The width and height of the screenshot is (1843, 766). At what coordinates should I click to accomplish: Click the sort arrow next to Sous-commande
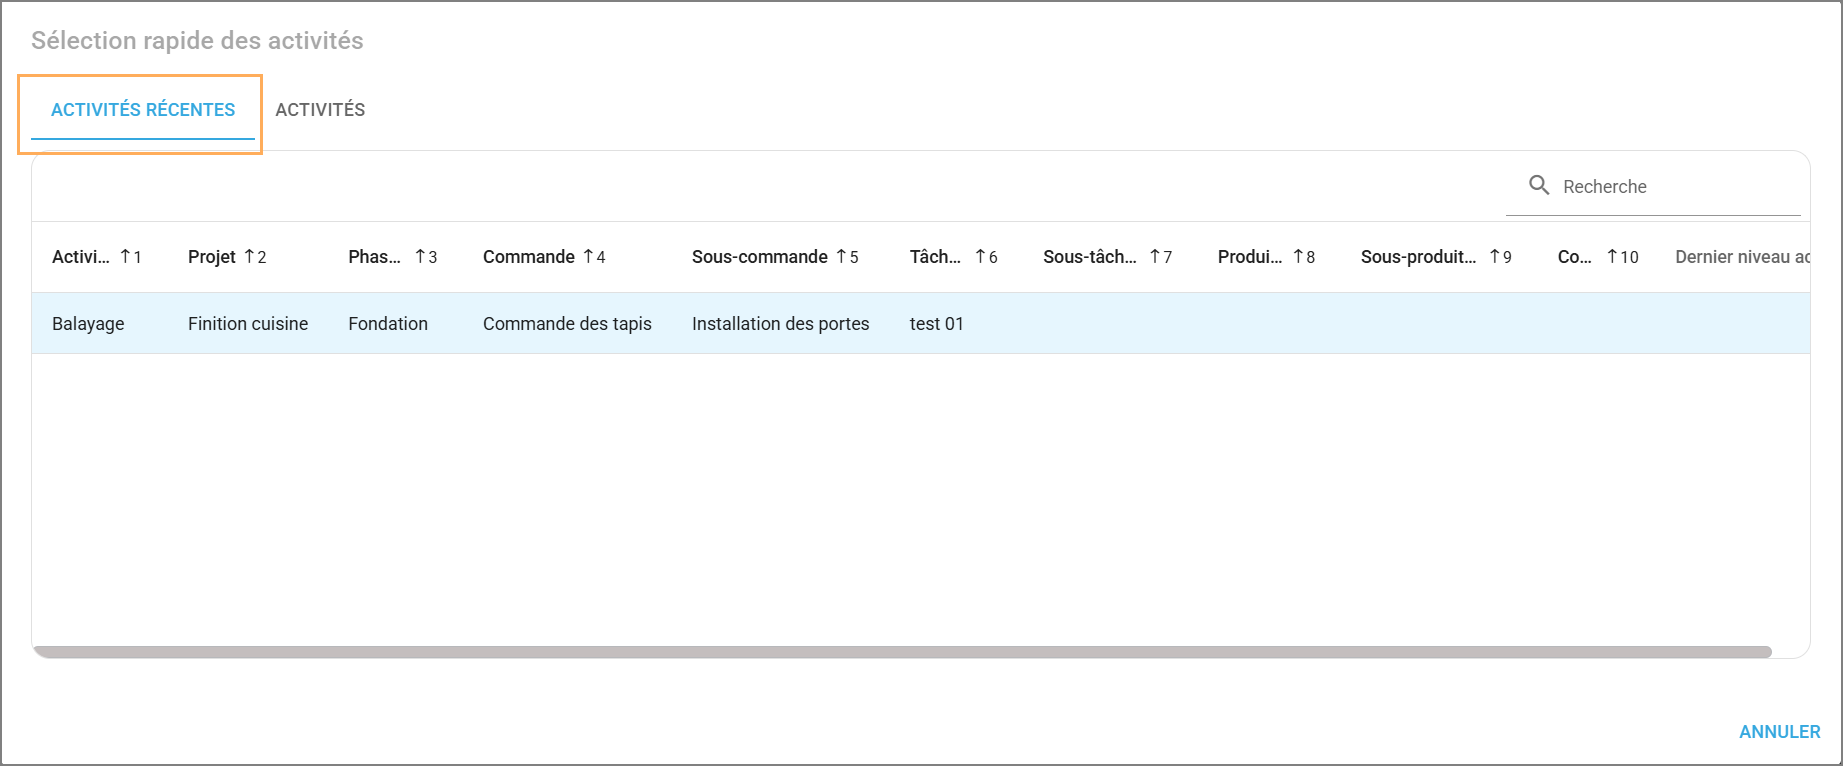(x=842, y=256)
